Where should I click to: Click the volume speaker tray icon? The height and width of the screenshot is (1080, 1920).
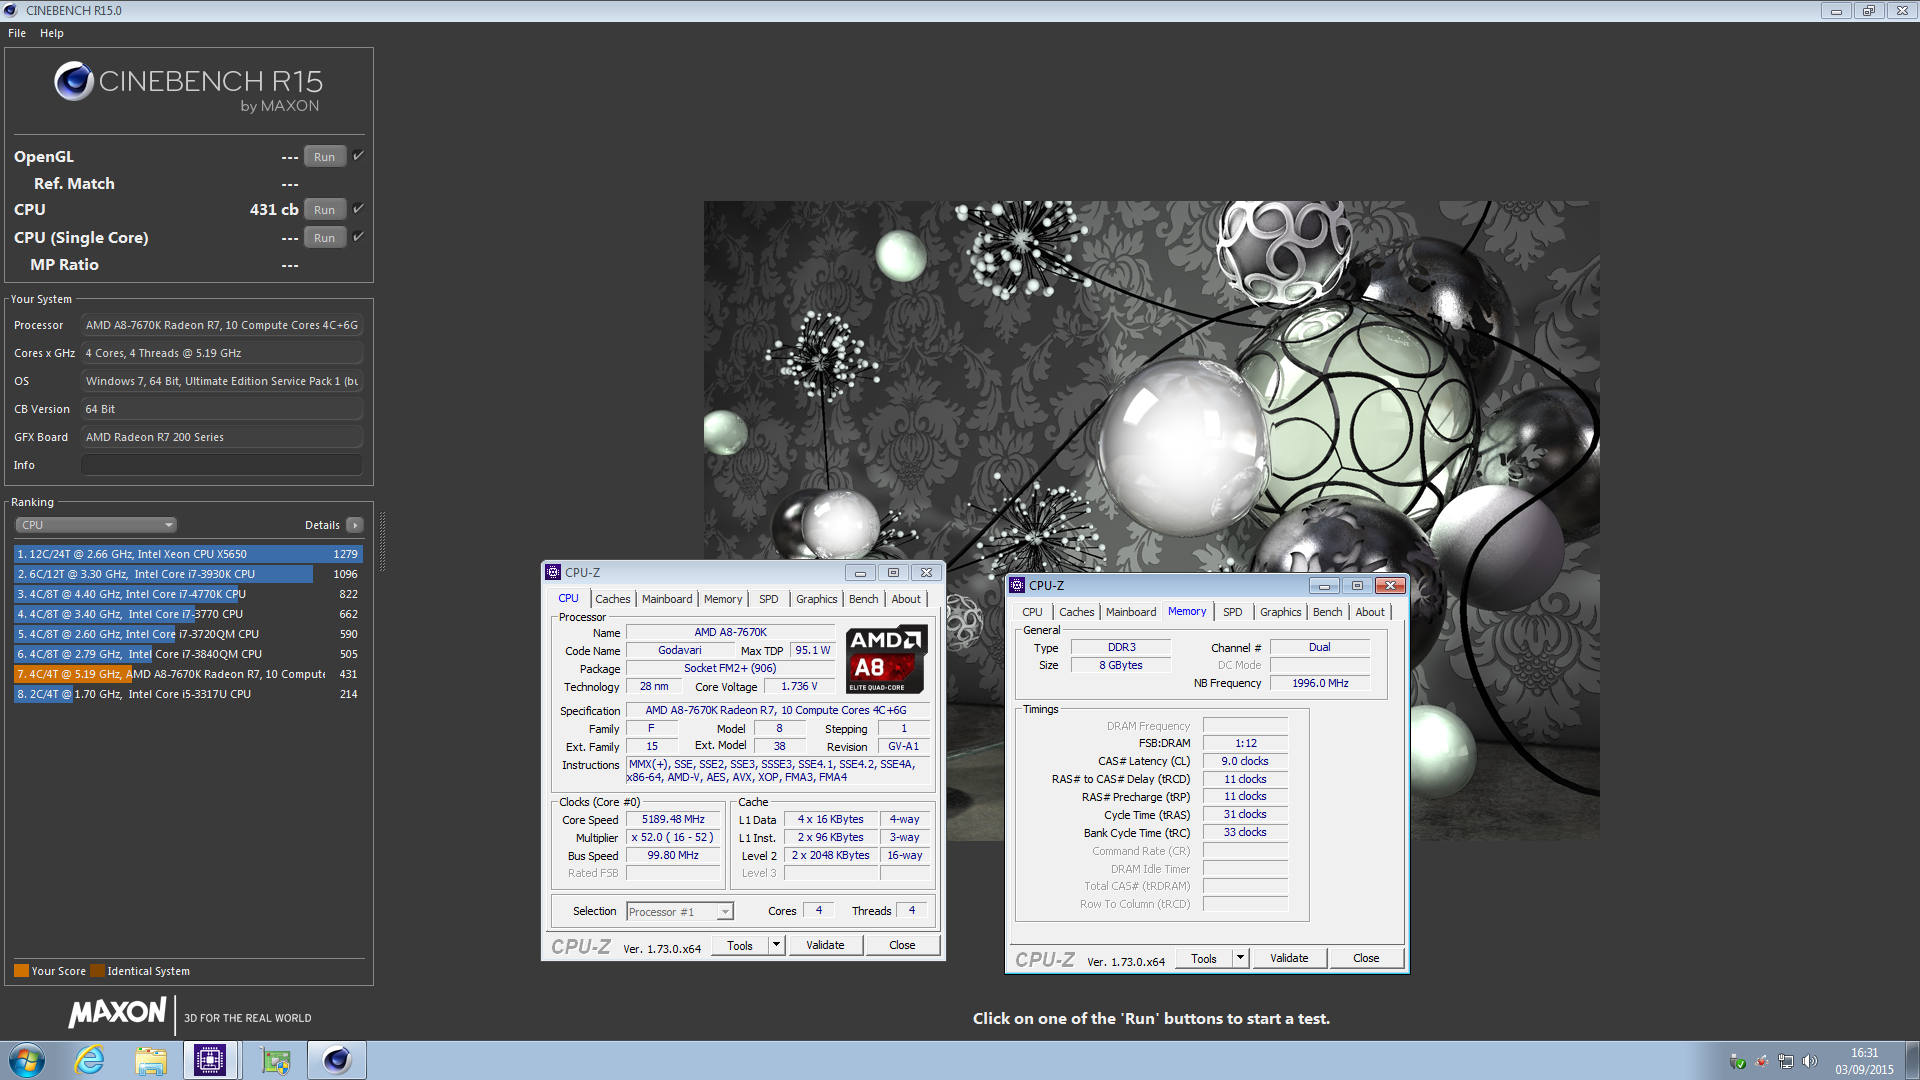(1809, 1061)
